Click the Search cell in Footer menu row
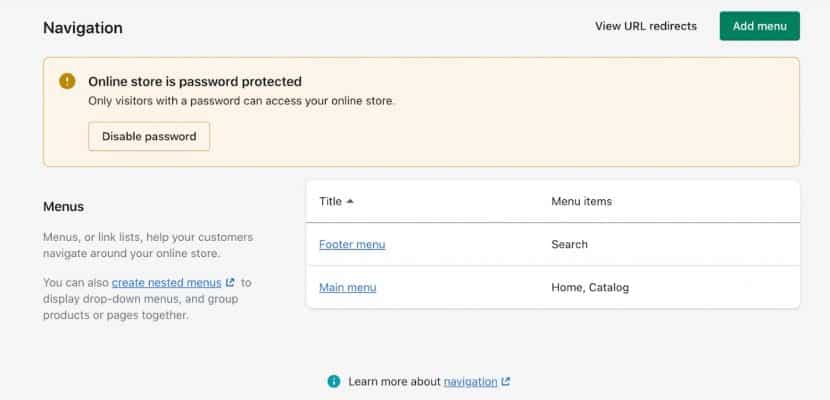Screen dimensions: 830x400 point(569,244)
